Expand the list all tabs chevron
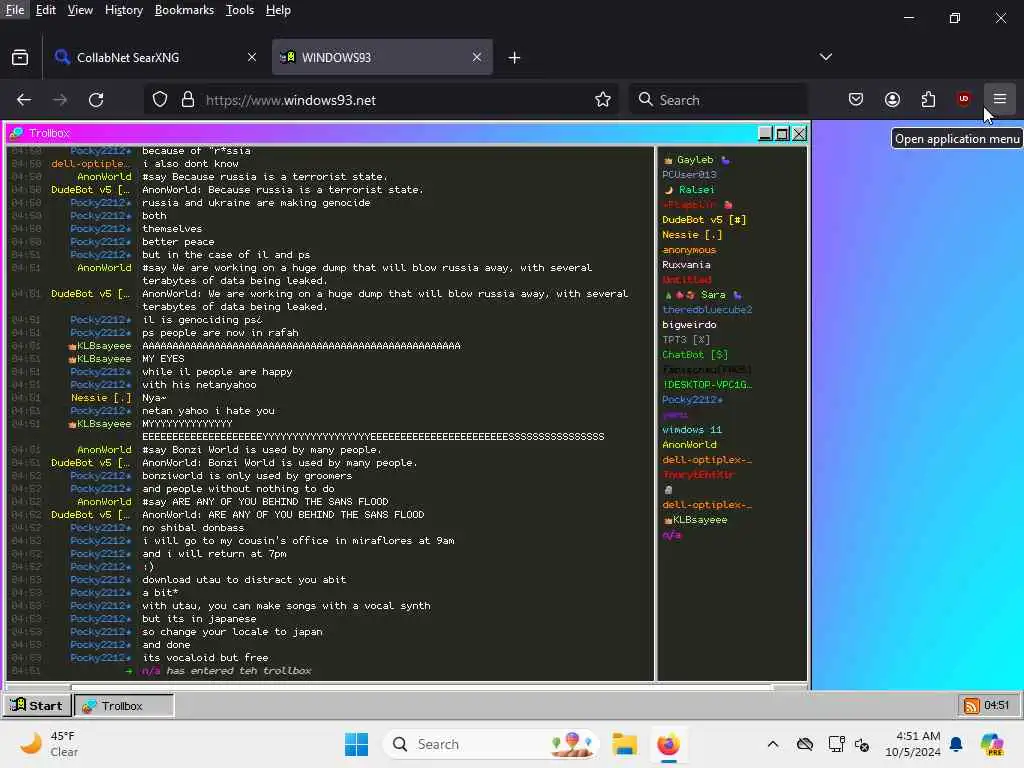This screenshot has width=1024, height=768. point(825,57)
